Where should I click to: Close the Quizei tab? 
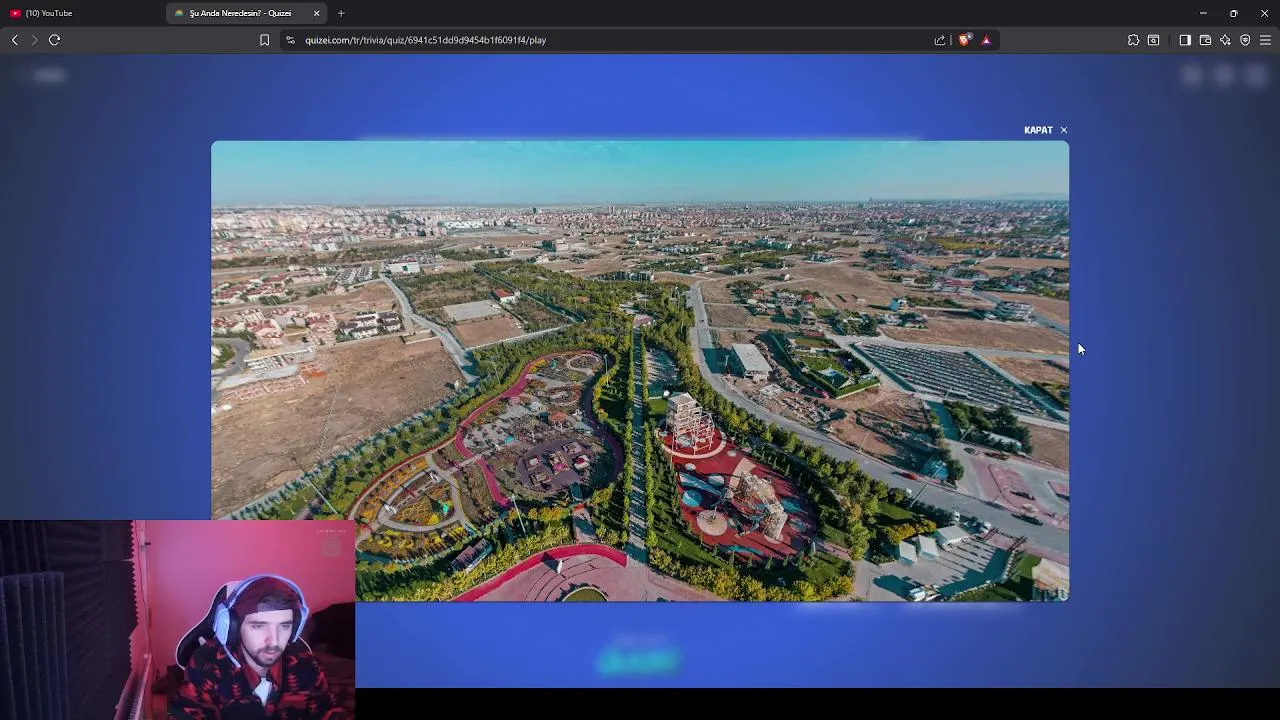tap(317, 13)
